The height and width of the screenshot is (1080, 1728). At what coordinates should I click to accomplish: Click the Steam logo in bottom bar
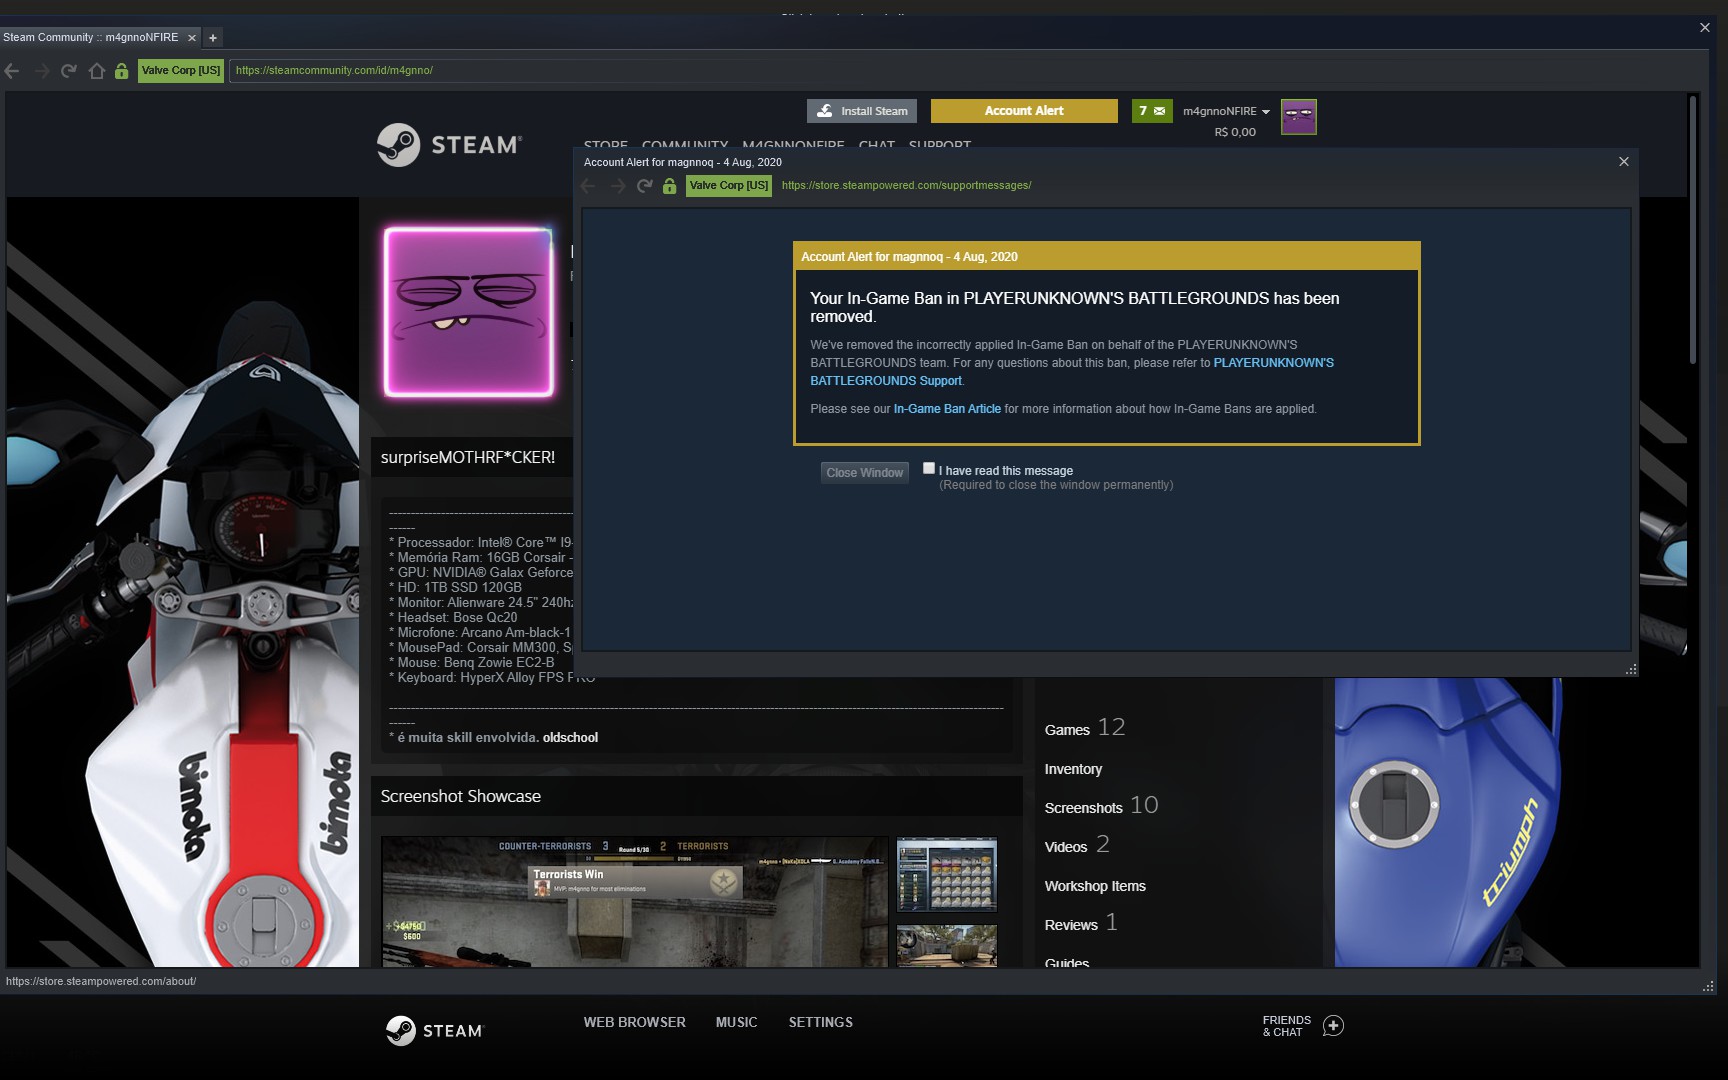click(434, 1030)
